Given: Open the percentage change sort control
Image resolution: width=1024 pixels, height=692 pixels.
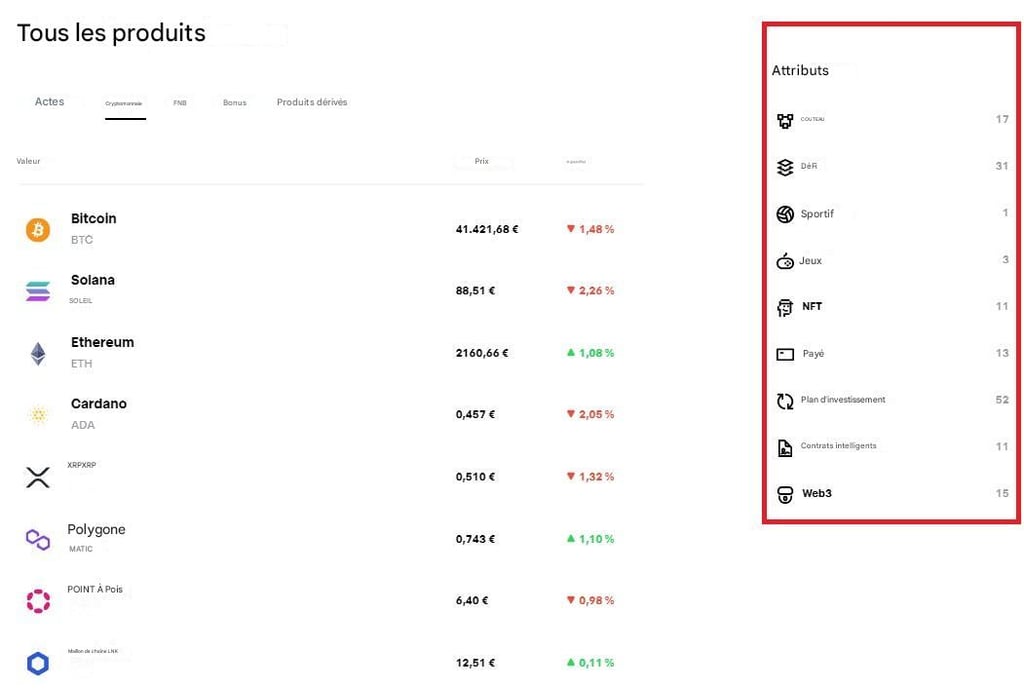Looking at the screenshot, I should pos(576,162).
